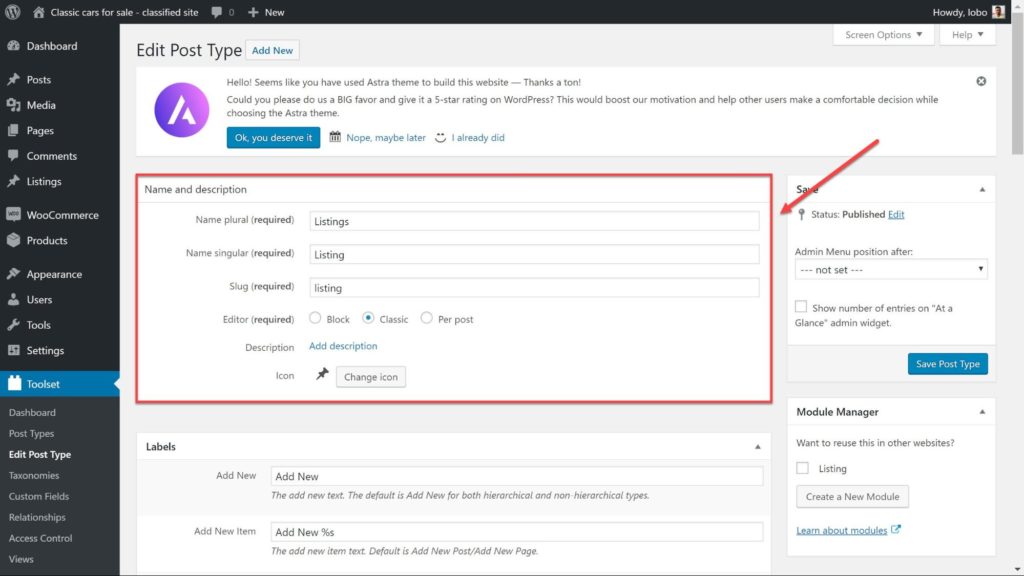Dismiss the Astra theme rating notice
1024x576 pixels.
tap(981, 81)
